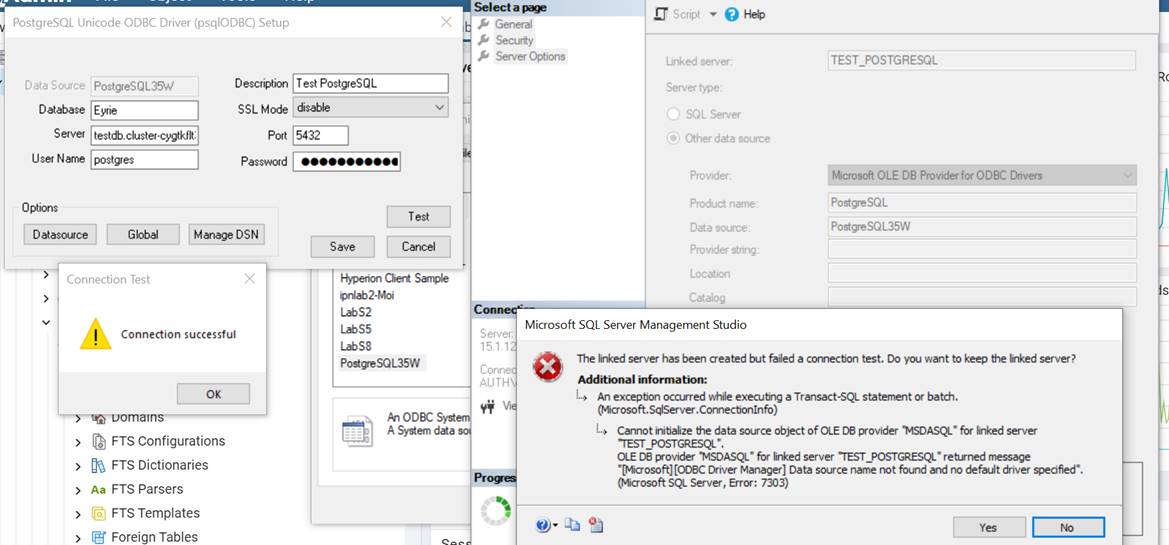The image size is (1169, 545).
Task: Expand the FTS Templates tree node
Action: coord(78,513)
